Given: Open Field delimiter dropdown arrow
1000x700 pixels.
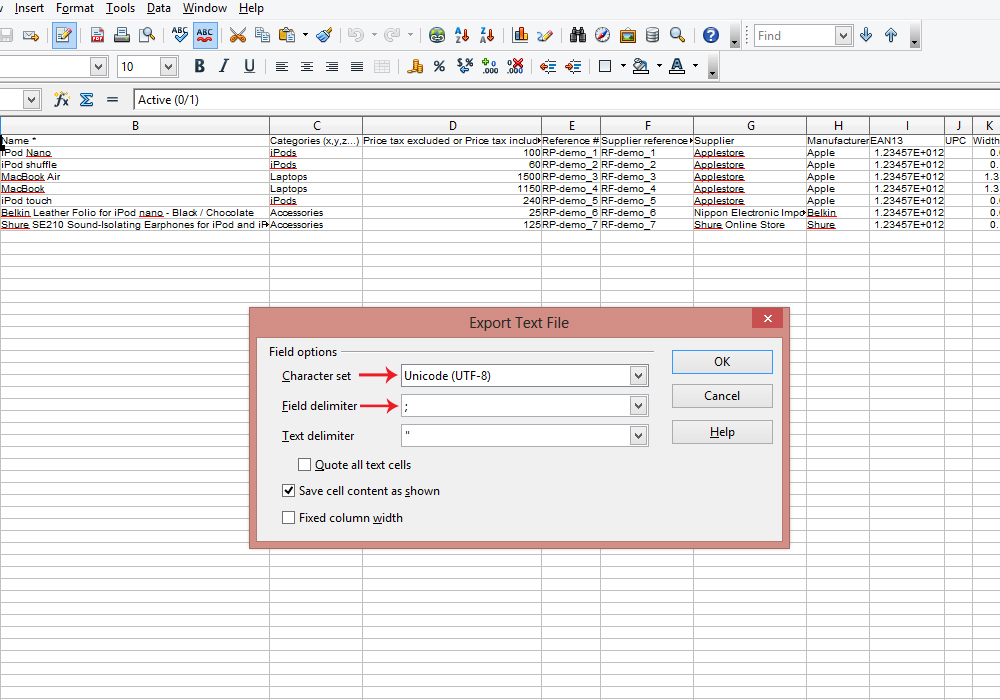Looking at the screenshot, I should point(638,405).
